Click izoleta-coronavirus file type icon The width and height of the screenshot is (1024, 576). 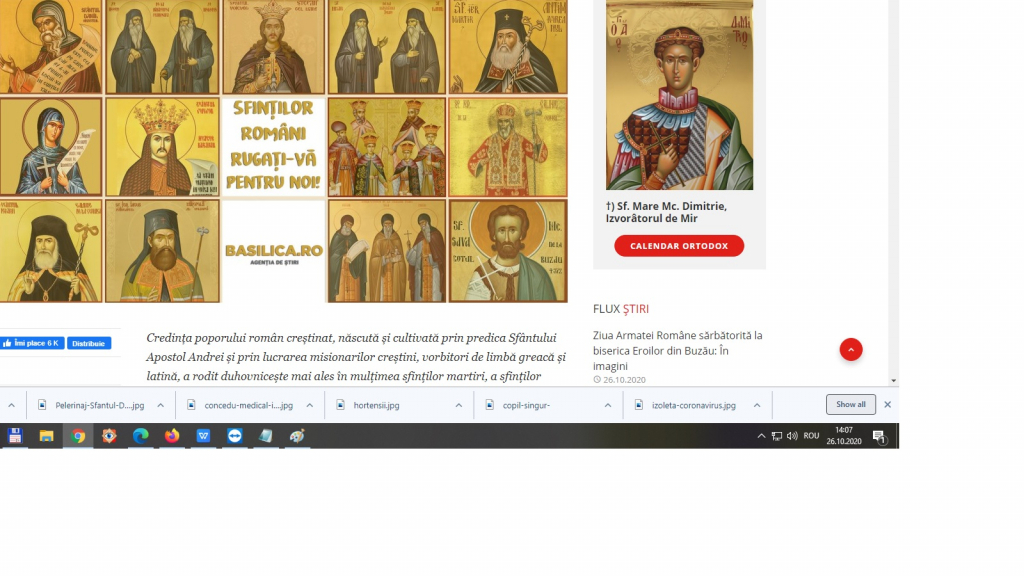pos(639,405)
